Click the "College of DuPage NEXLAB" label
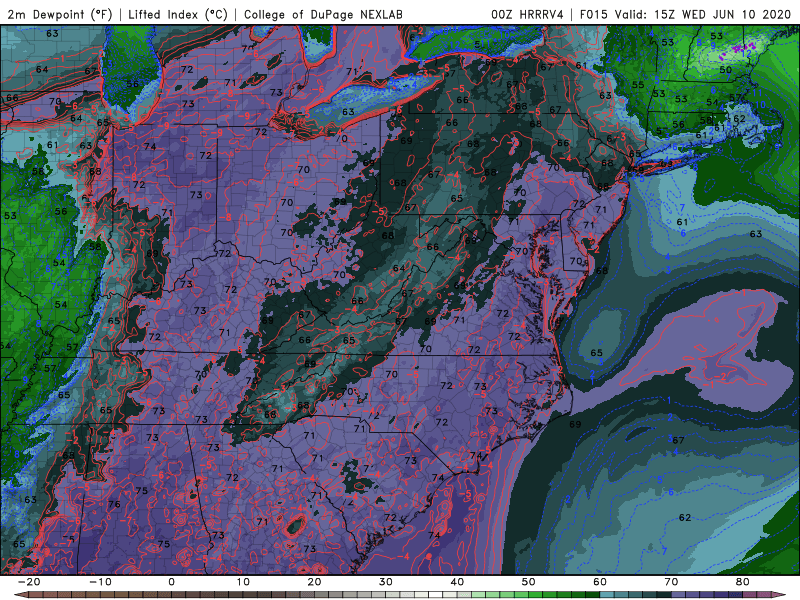Screen dimensions: 800x600 [x=323, y=14]
